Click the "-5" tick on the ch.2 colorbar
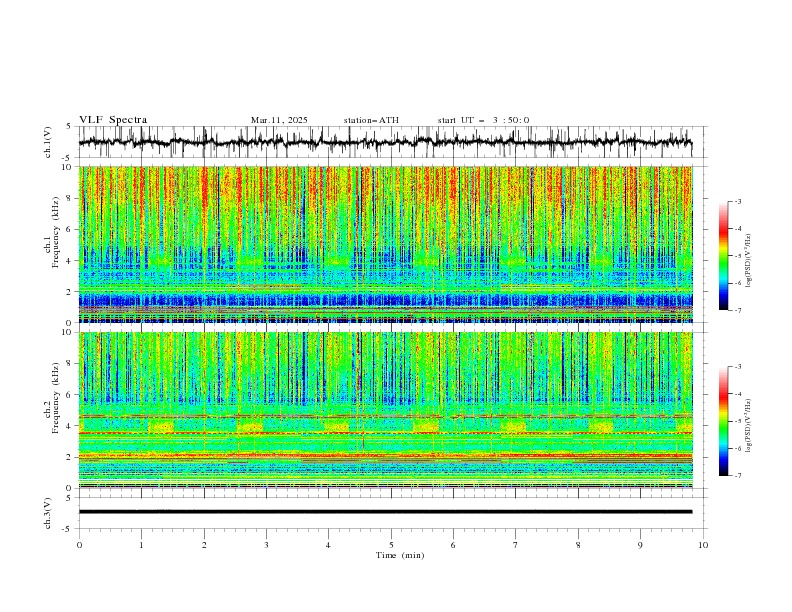The height and width of the screenshot is (612, 792). [x=738, y=421]
